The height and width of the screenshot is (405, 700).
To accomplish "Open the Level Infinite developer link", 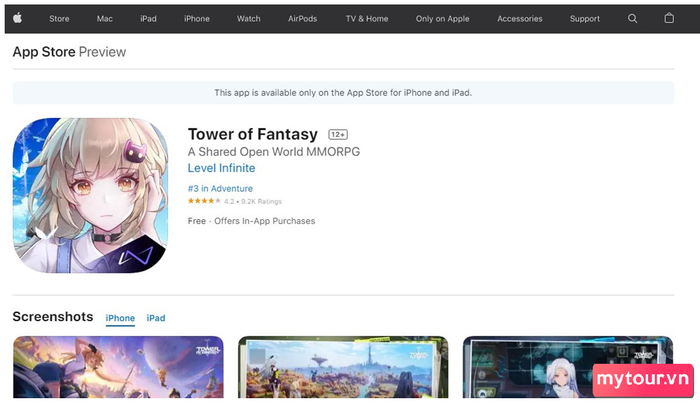I will (x=221, y=168).
